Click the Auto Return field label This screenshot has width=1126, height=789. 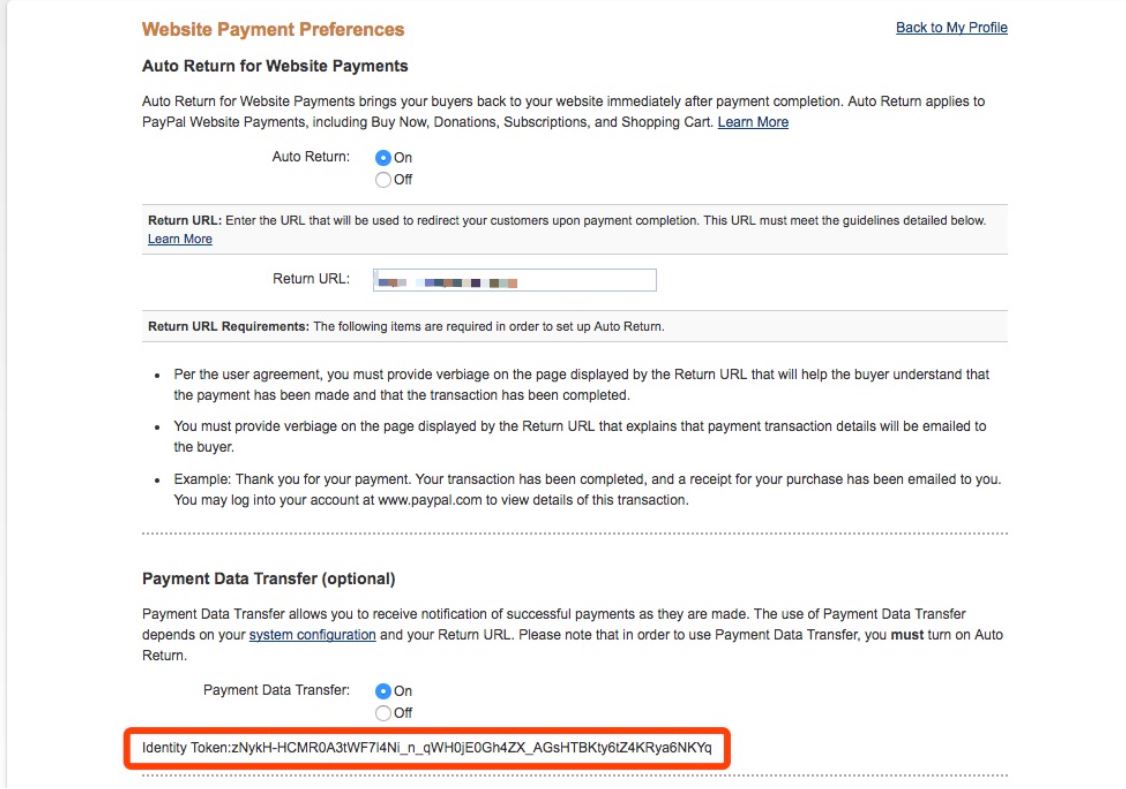[310, 157]
